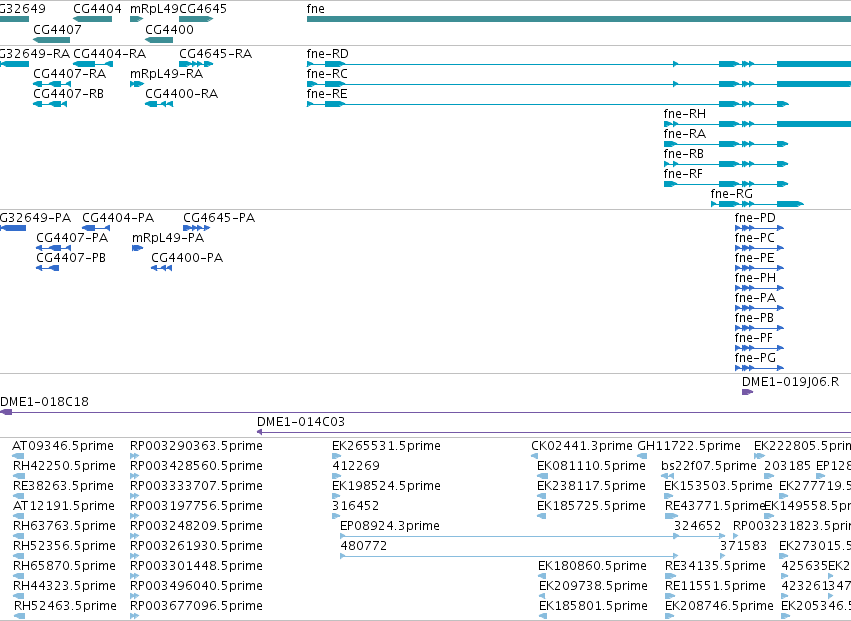Click the fne gene span bar
This screenshot has width=851, height=621.
point(579,19)
